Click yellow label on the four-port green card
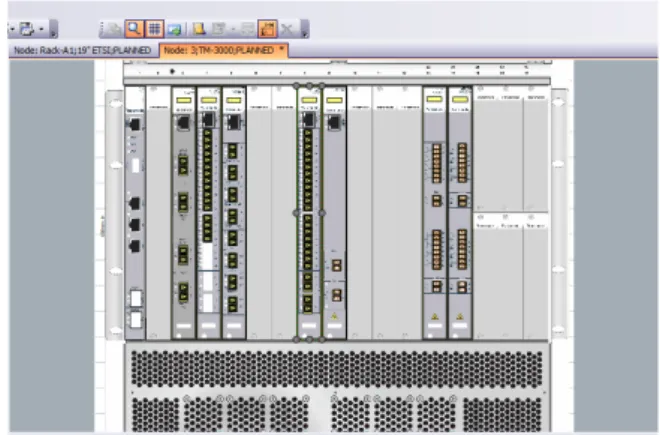Screen dimensions: 660x435 tap(184, 100)
